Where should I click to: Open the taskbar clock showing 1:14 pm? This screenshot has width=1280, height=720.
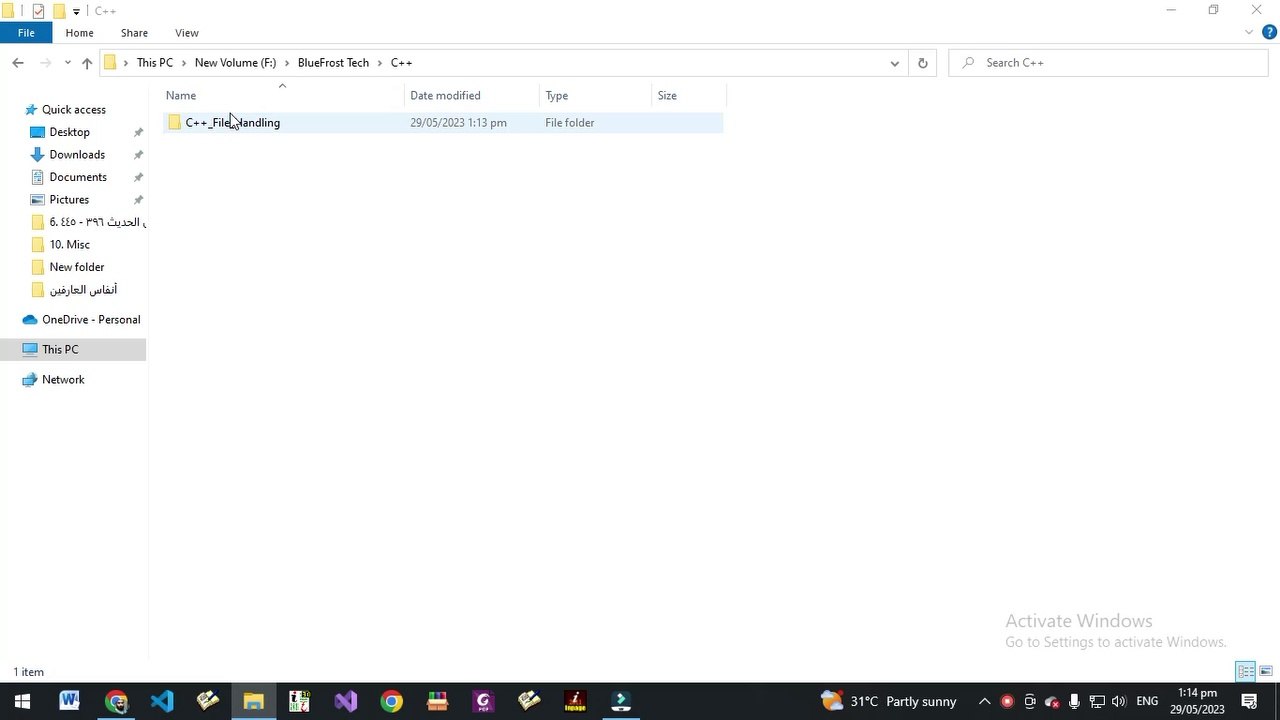(1197, 701)
